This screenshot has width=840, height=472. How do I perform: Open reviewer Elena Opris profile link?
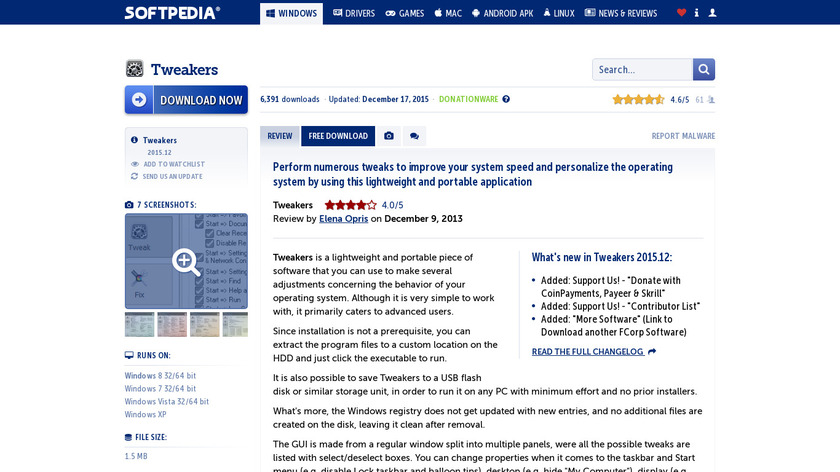(343, 219)
